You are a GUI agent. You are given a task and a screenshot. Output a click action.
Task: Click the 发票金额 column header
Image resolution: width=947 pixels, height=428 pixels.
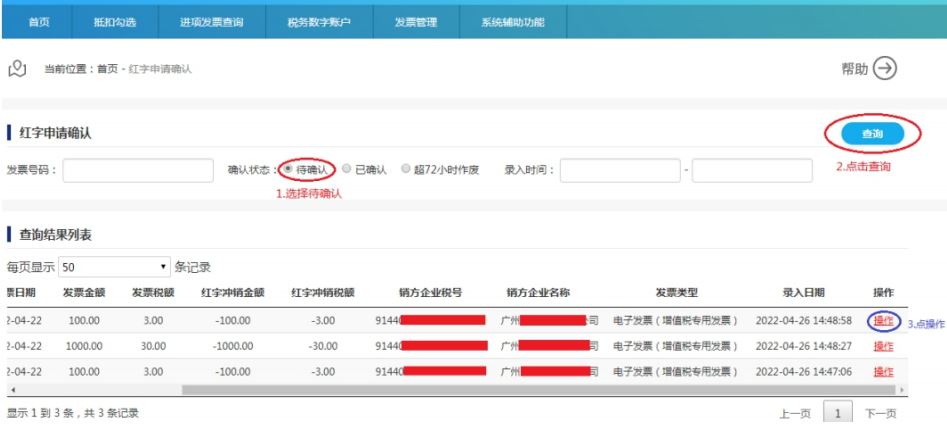[84, 293]
